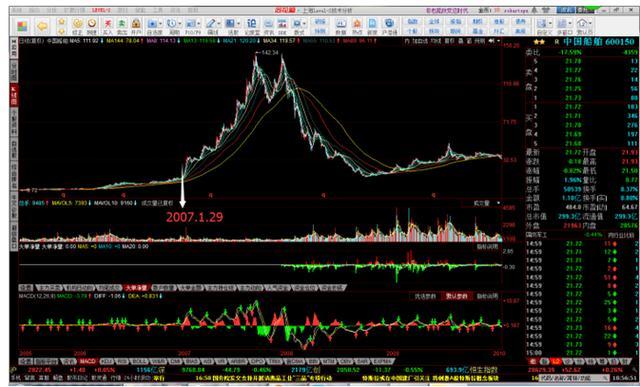Image resolution: width=640 pixels, height=387 pixels.
Task: Open the 论 discussion toolbar icon
Action: (251, 26)
